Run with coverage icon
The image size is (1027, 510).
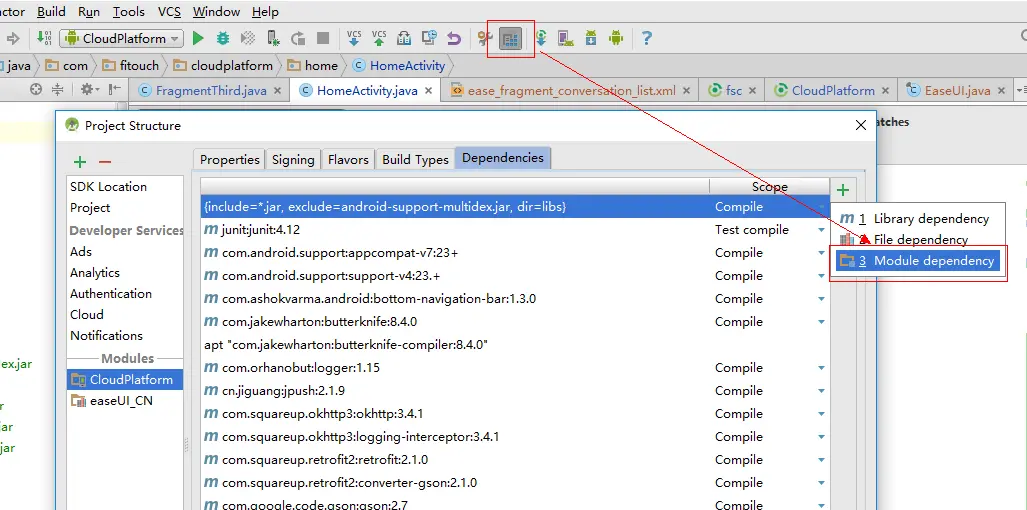click(248, 39)
